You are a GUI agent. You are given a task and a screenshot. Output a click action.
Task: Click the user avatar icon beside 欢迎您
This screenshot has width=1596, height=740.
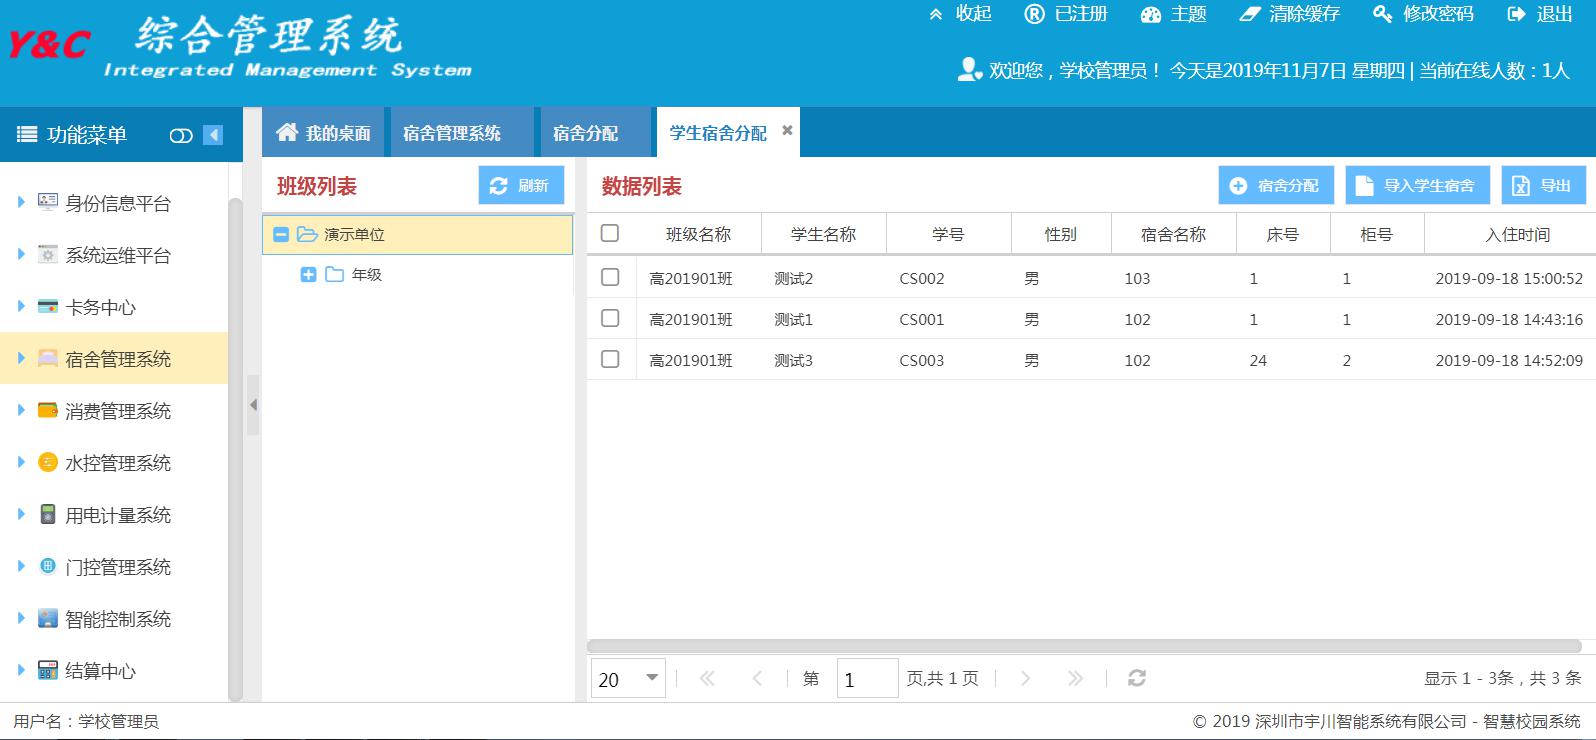tap(969, 69)
